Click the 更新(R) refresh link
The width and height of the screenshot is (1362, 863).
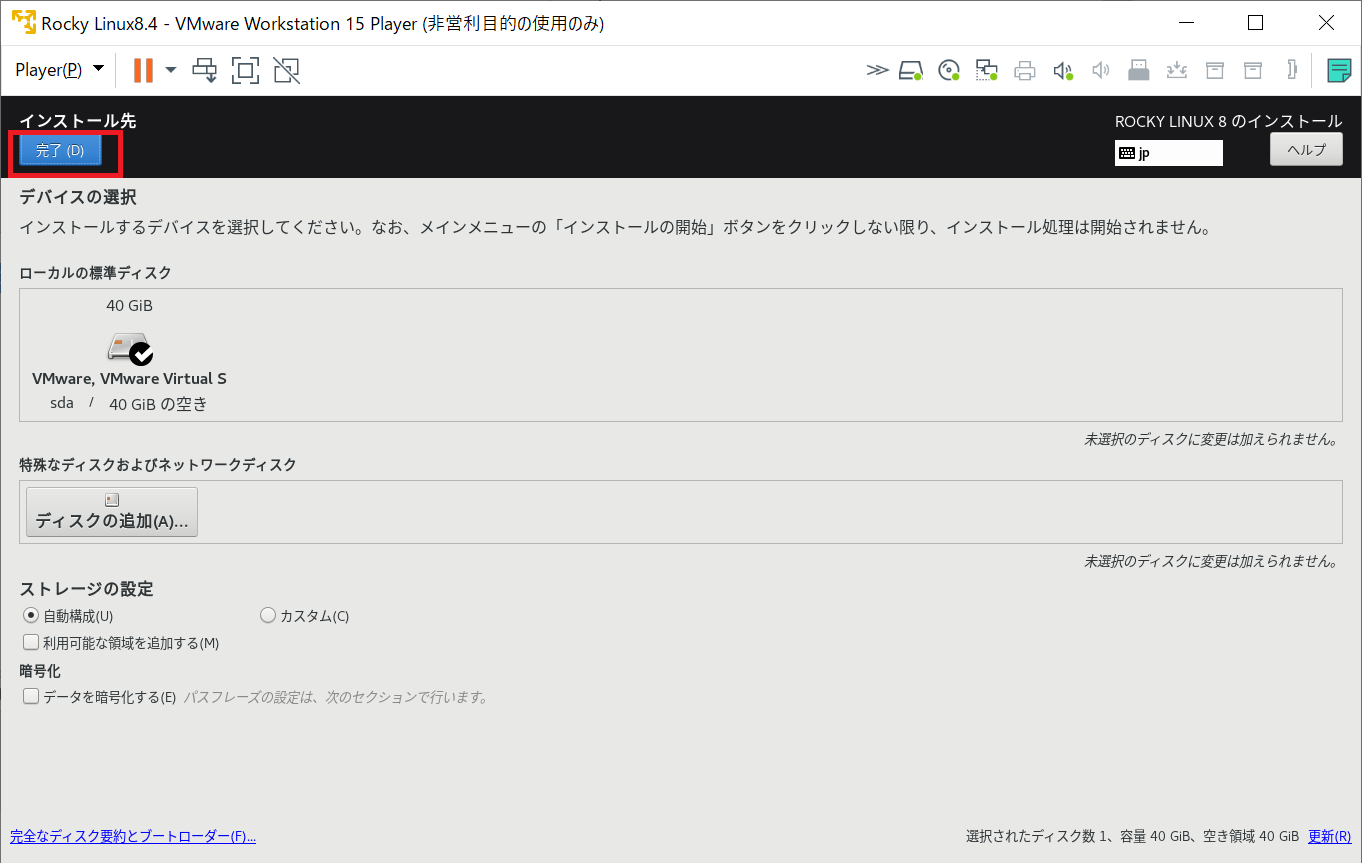click(x=1329, y=836)
